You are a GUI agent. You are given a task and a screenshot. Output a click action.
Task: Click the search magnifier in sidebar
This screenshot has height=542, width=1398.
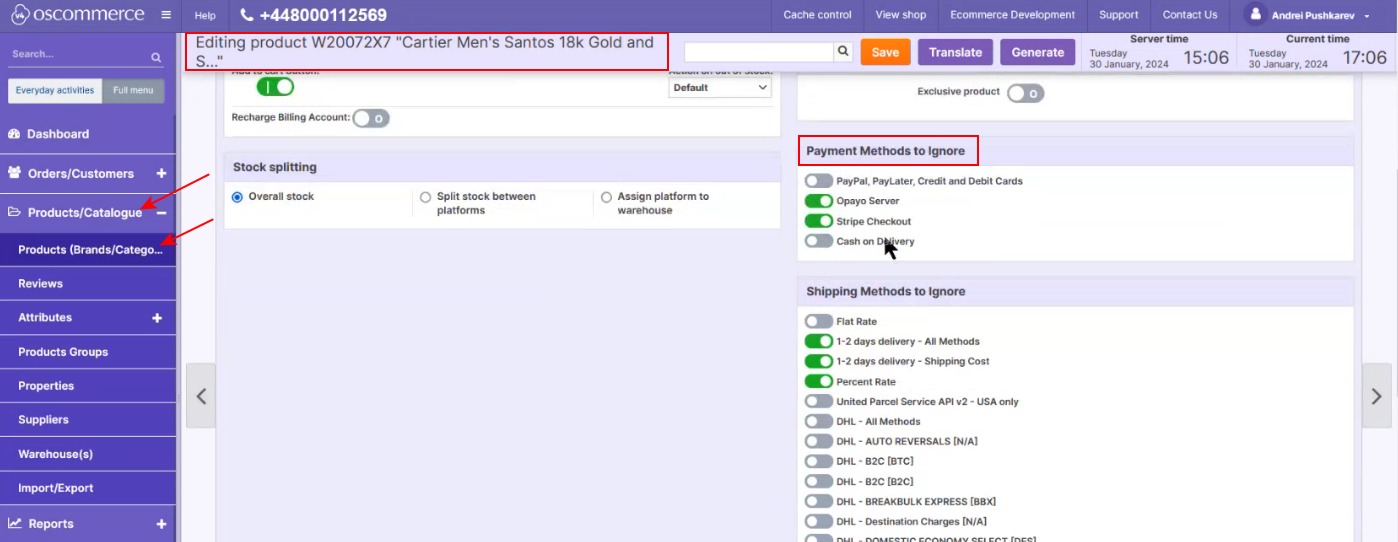coord(156,57)
